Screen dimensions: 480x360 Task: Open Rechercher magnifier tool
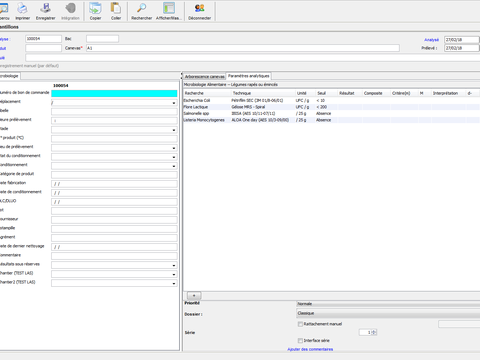tap(141, 8)
